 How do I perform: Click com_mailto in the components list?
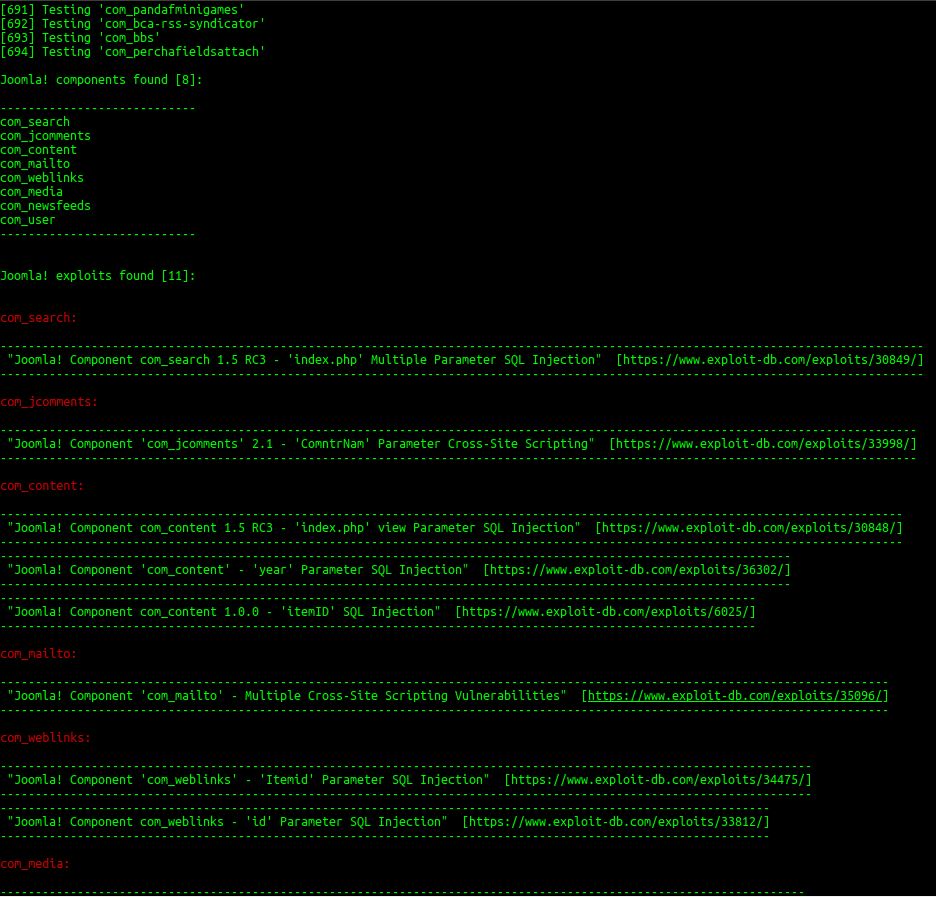(x=35, y=164)
